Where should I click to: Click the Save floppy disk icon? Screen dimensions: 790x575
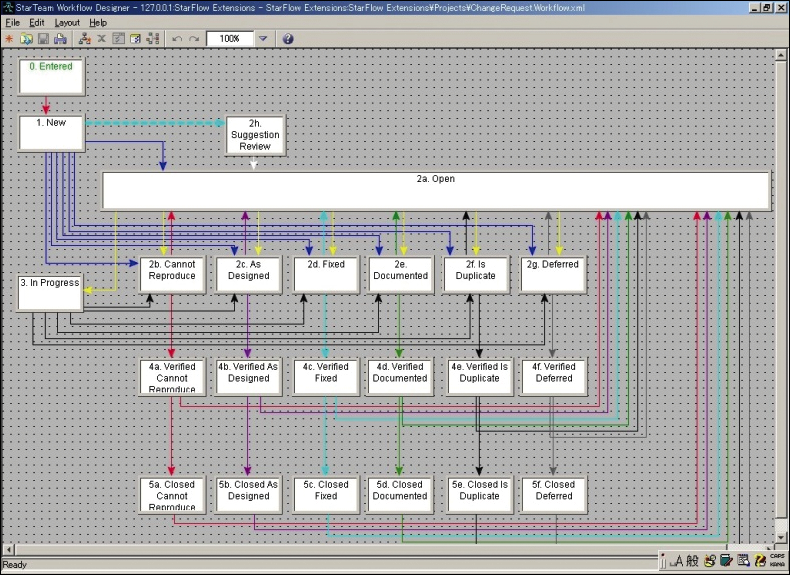click(43, 39)
